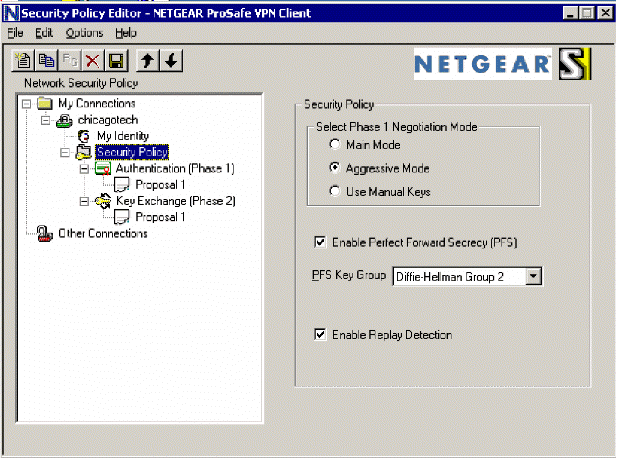Open the Options menu
Viewport: 618px width, 459px height.
coord(84,33)
